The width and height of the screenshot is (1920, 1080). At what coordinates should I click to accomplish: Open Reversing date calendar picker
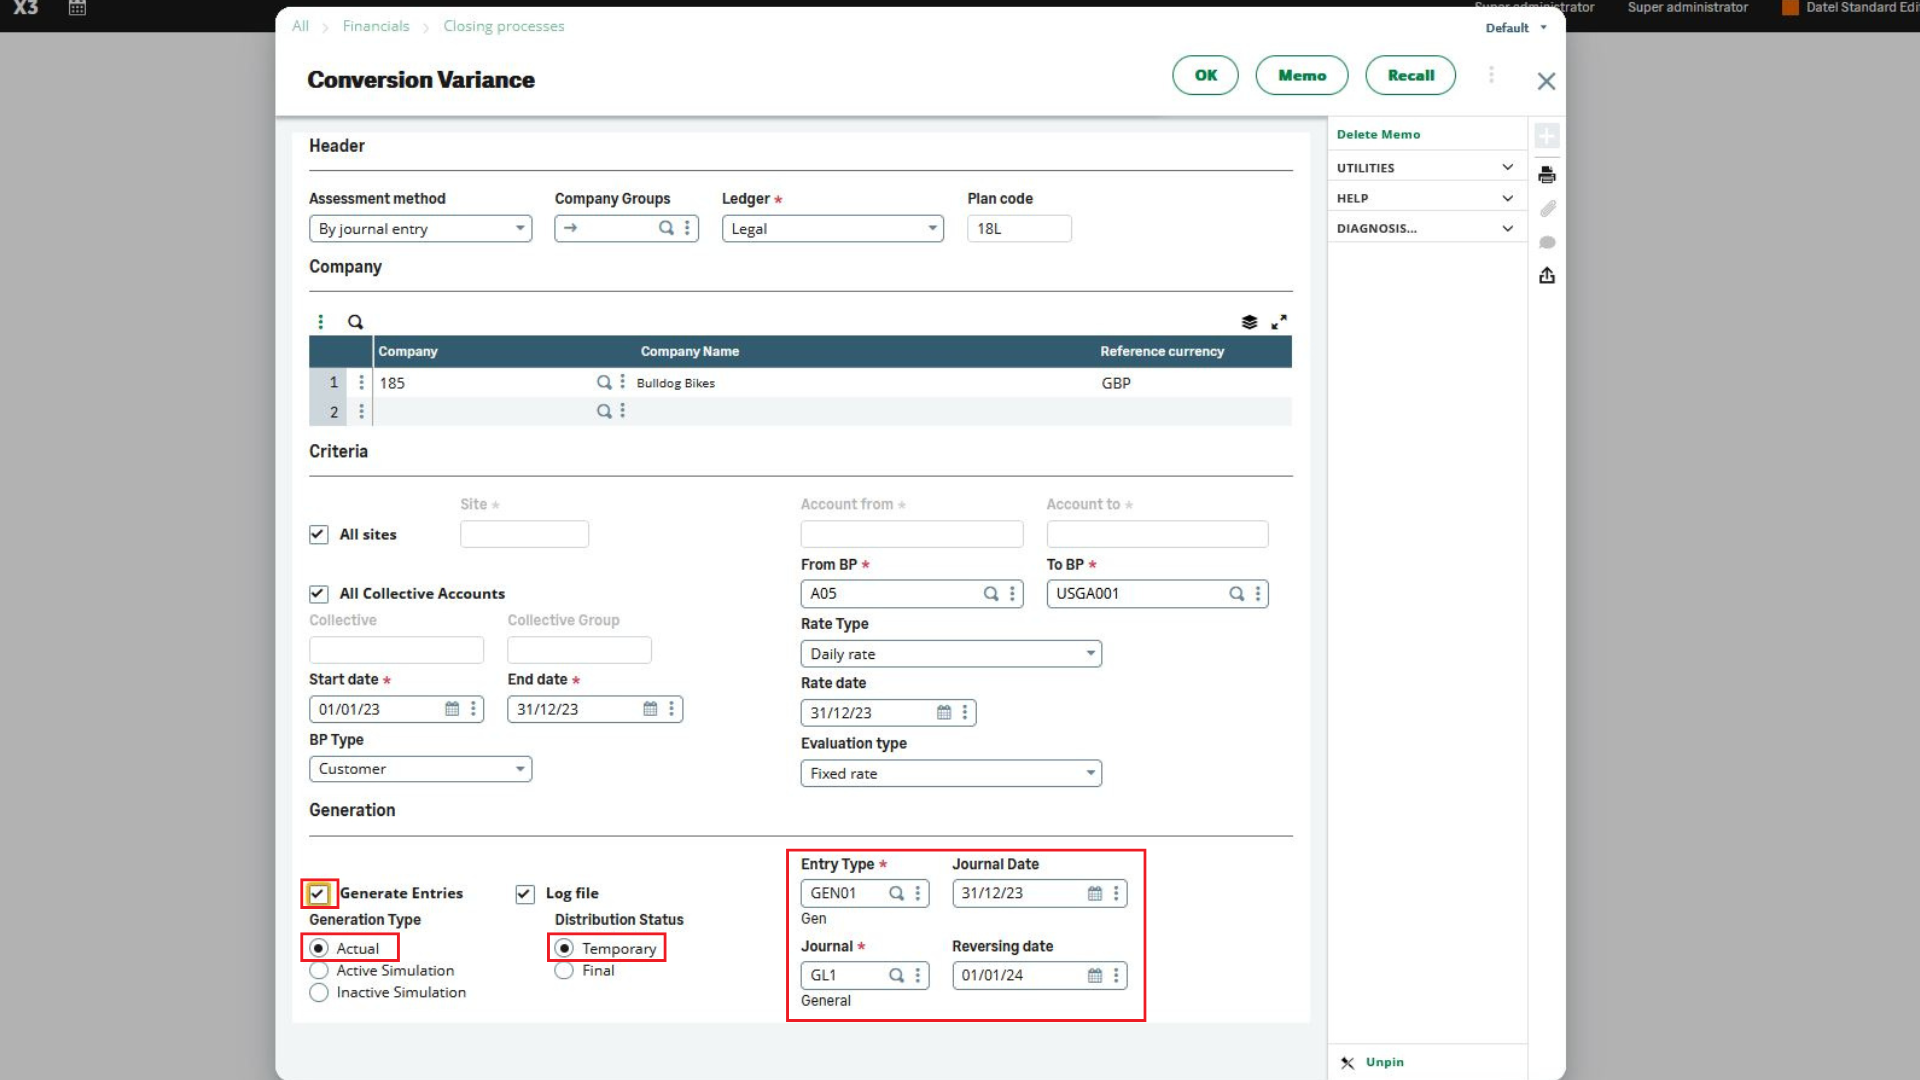pos(1095,975)
